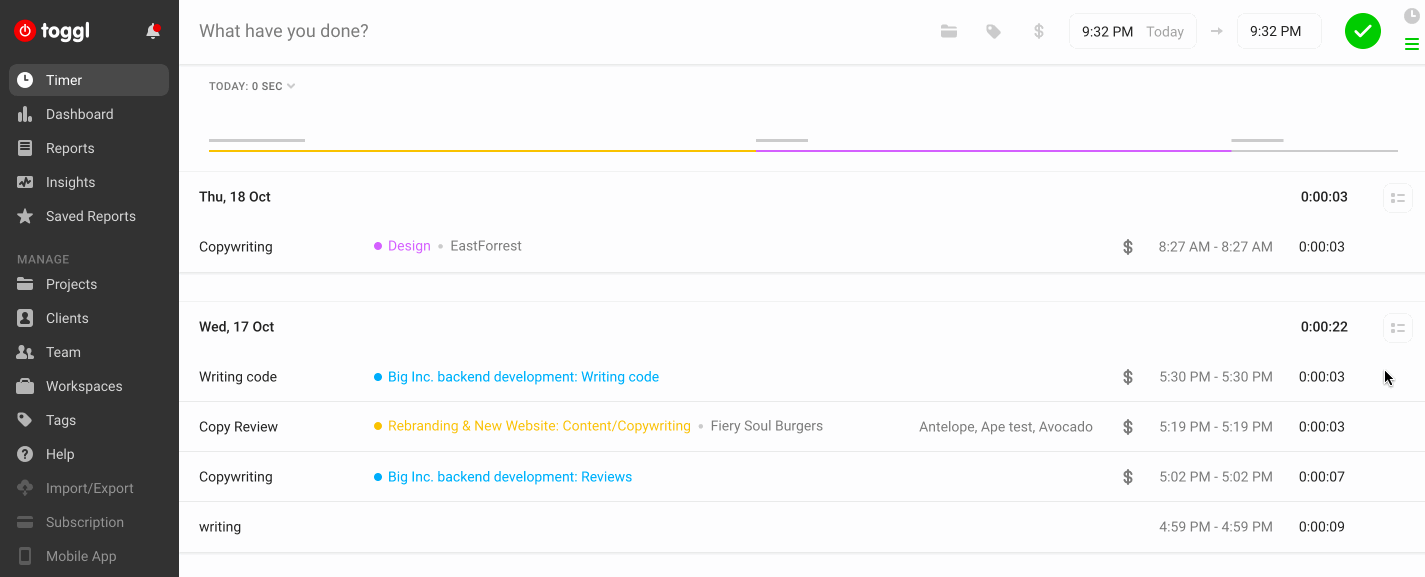The width and height of the screenshot is (1425, 577).
Task: Click duration 0:00:07 of Copywriting entry
Action: (x=1322, y=477)
